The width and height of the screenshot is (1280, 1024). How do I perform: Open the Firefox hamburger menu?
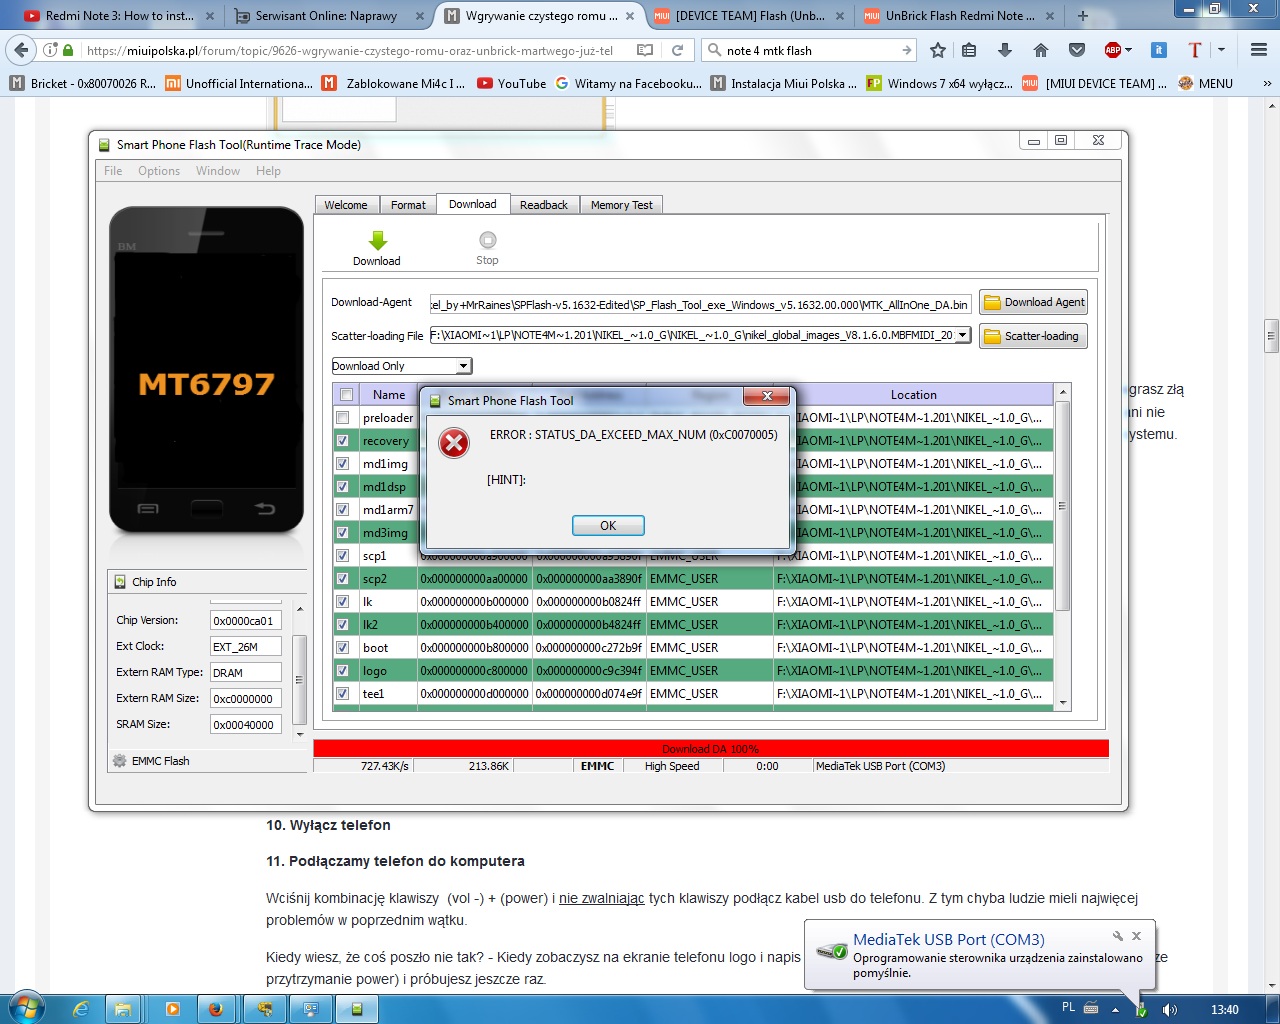(1259, 50)
